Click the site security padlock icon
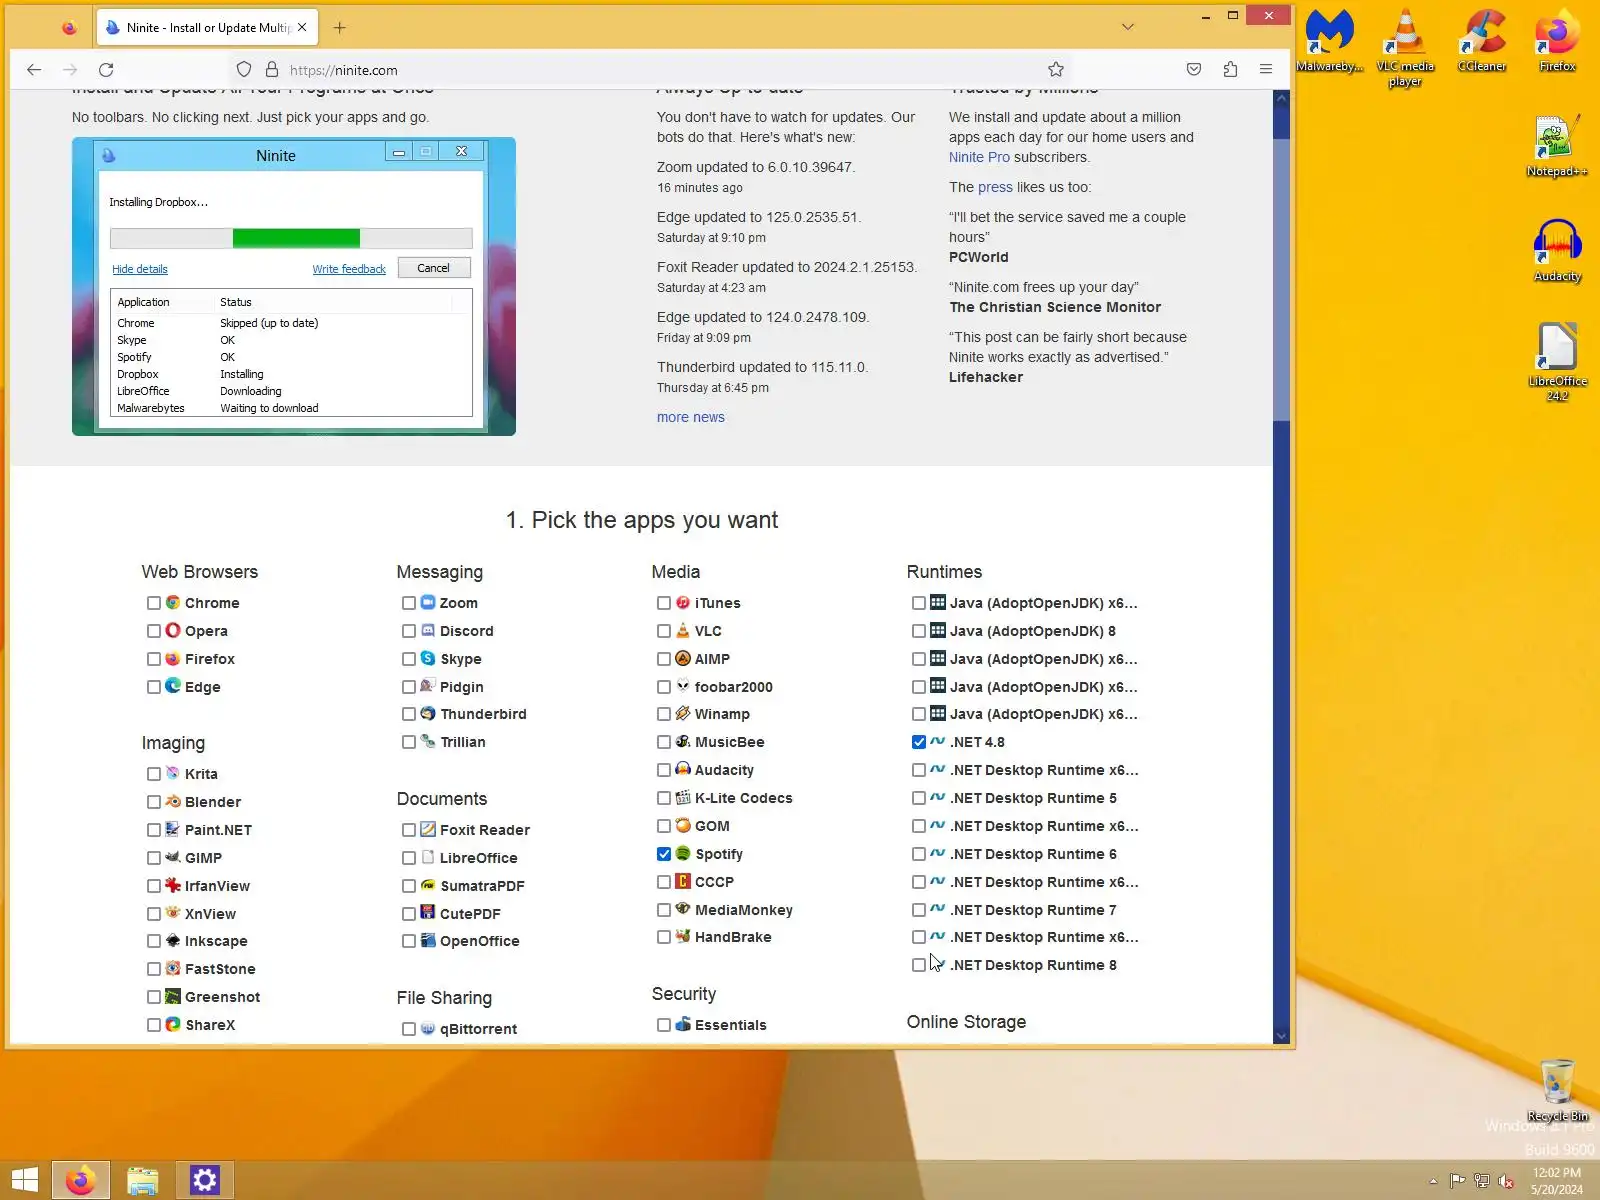1600x1200 pixels. 271,69
